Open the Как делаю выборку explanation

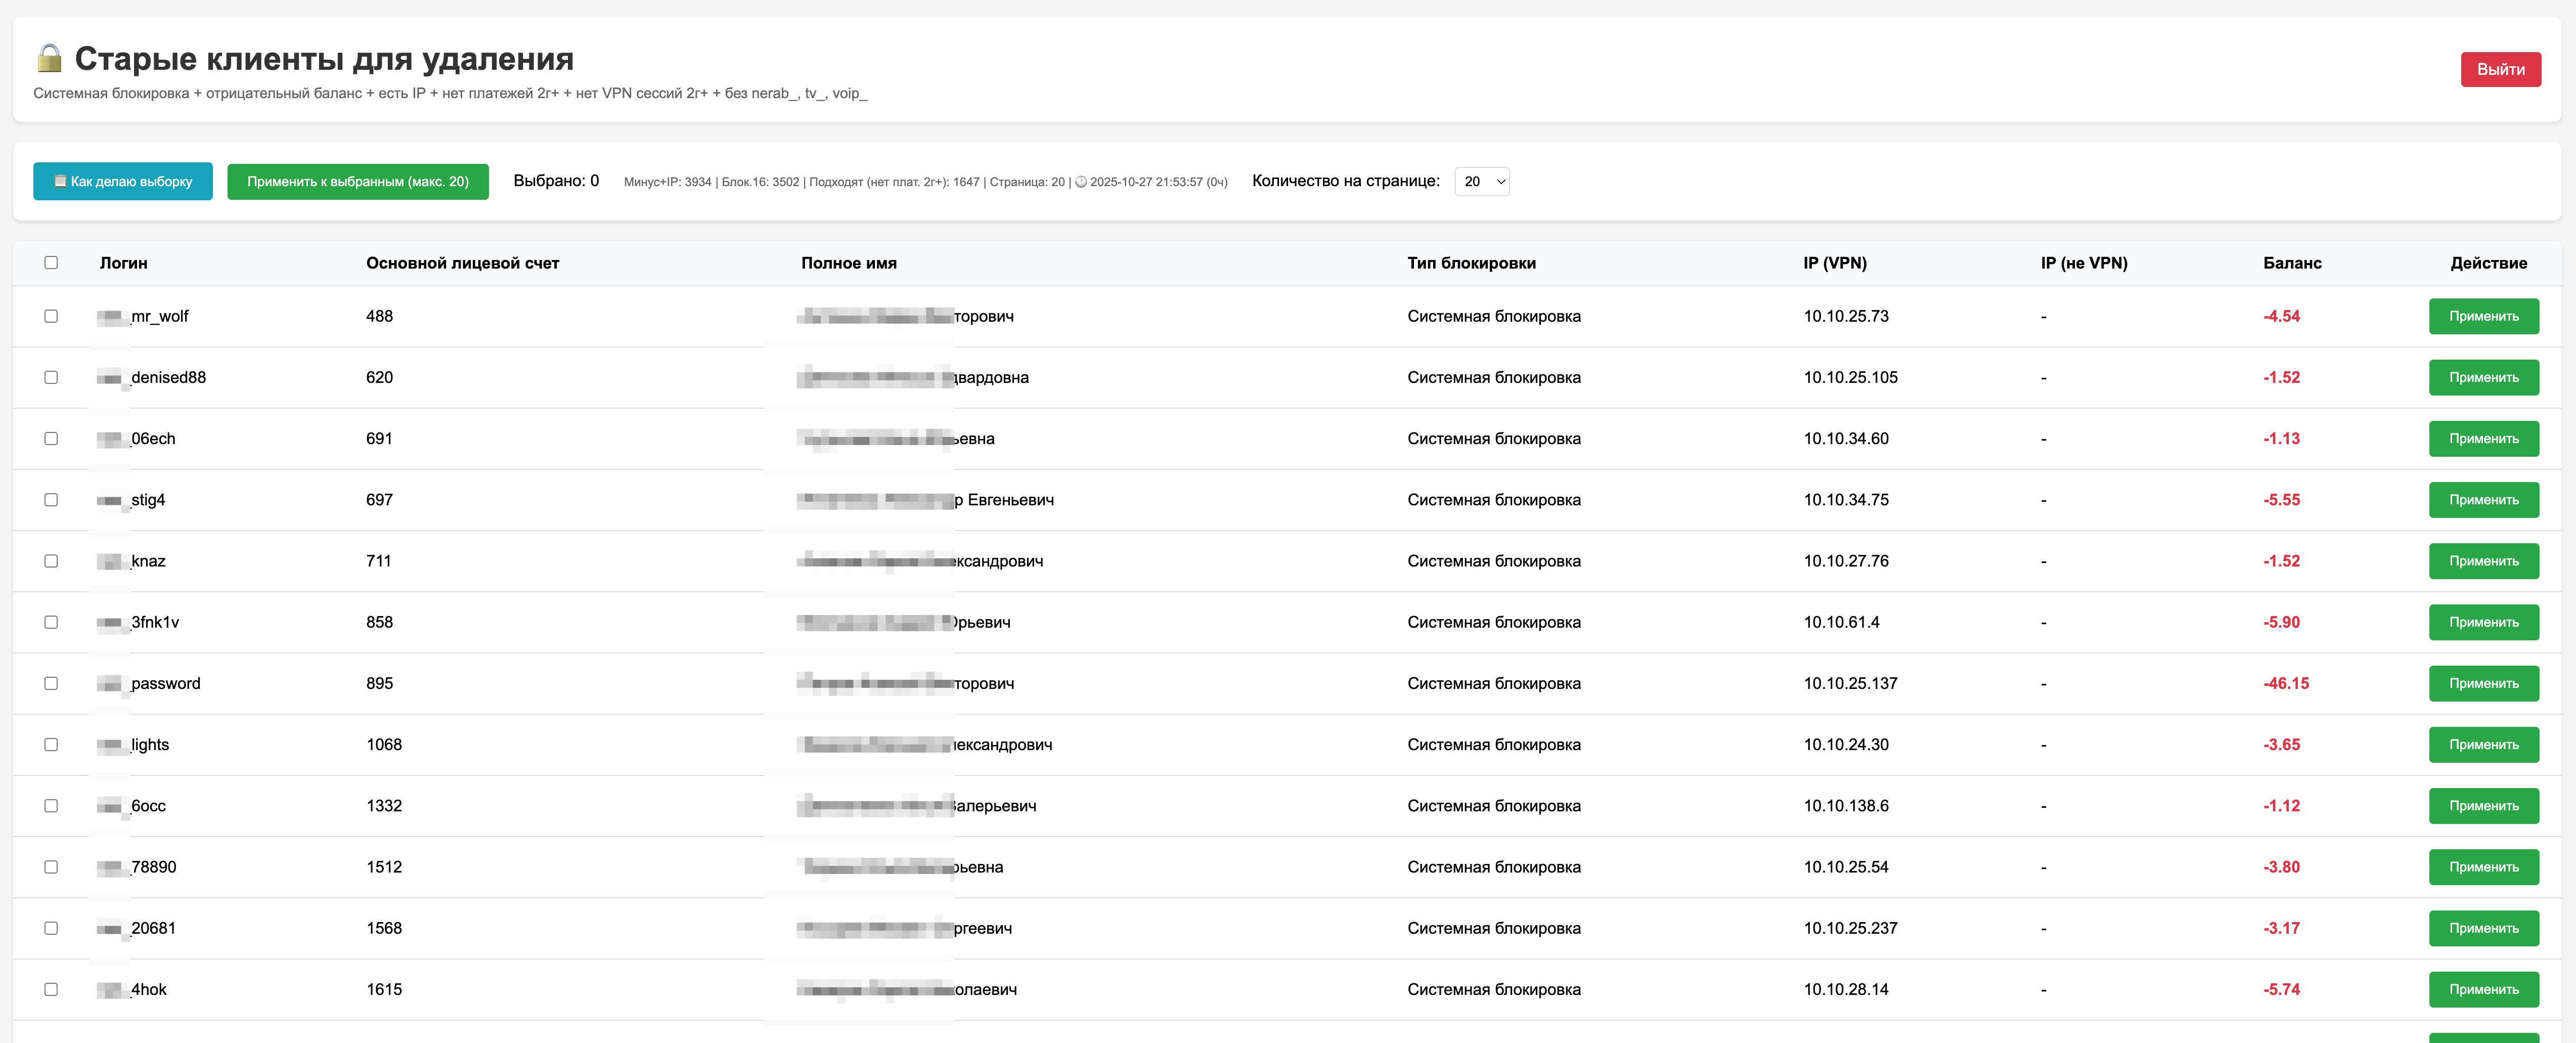tap(123, 181)
